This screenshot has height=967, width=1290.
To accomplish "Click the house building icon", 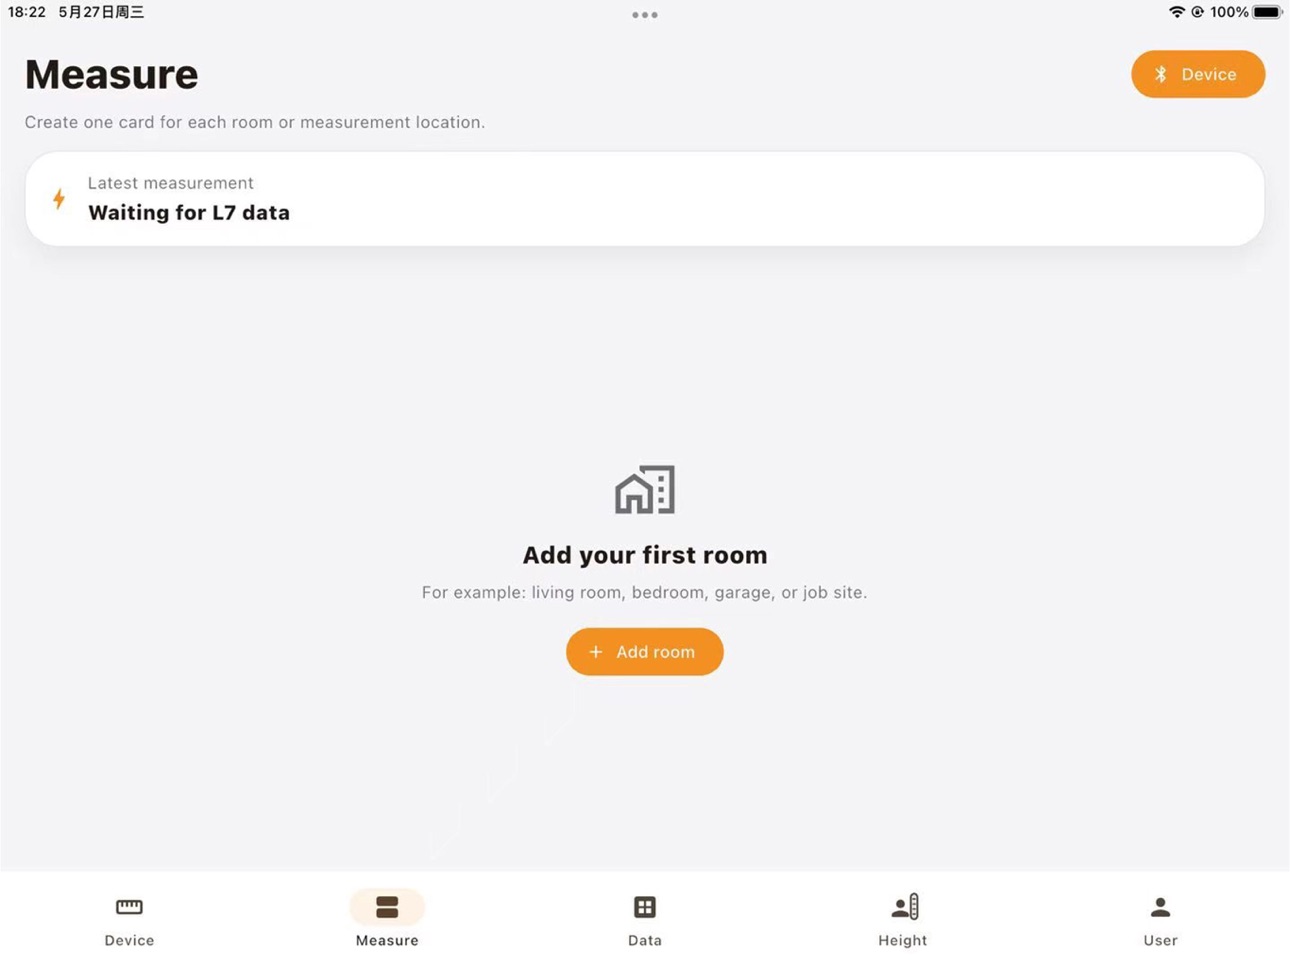I will tap(645, 490).
